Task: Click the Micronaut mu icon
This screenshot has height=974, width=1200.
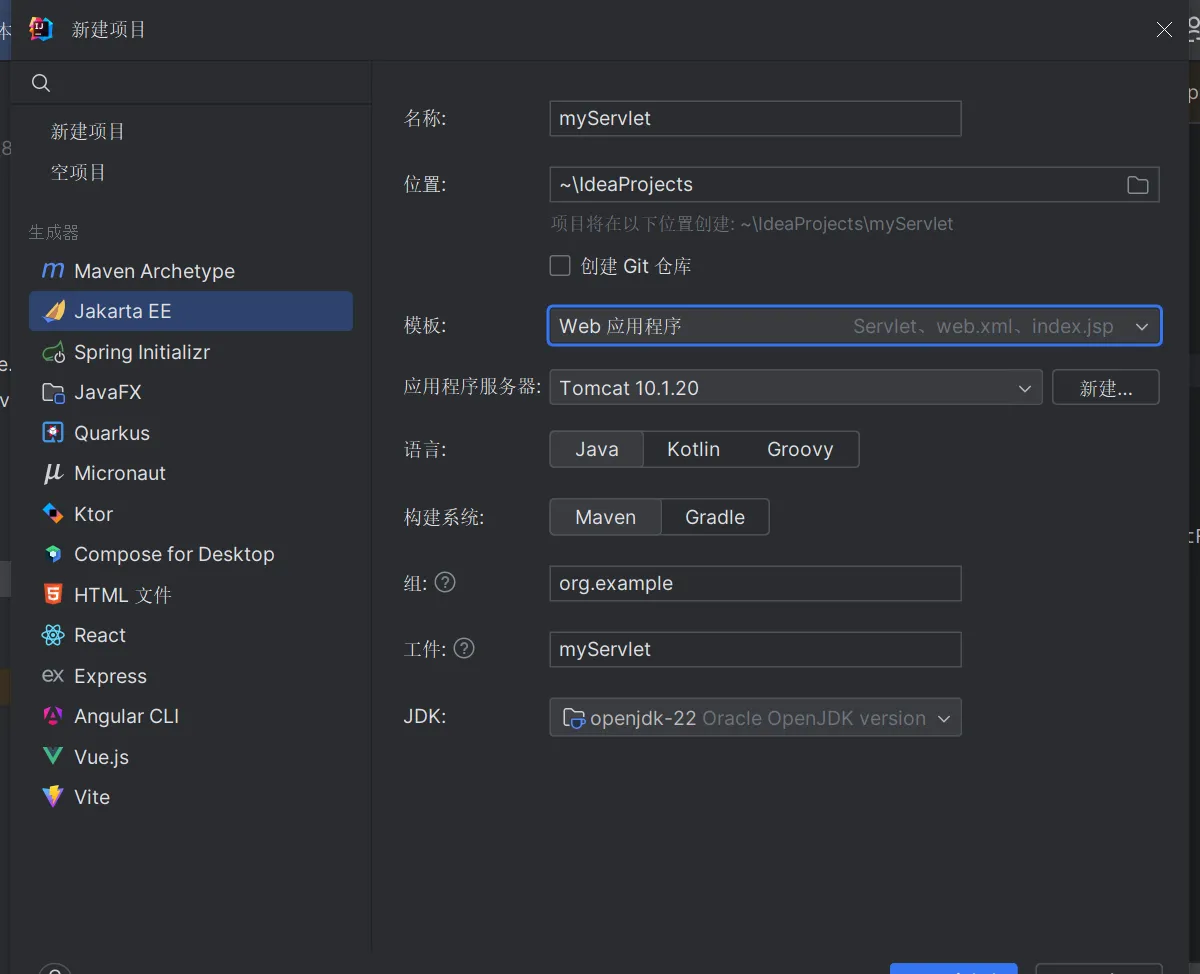Action: 53,473
